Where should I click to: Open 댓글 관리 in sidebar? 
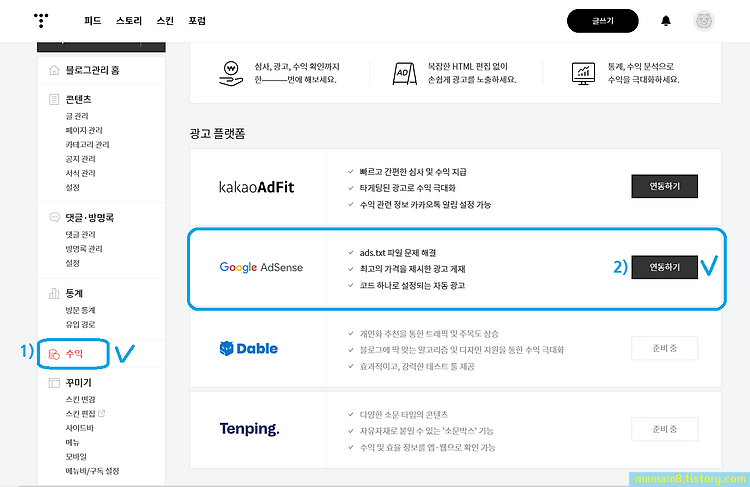tap(80, 234)
